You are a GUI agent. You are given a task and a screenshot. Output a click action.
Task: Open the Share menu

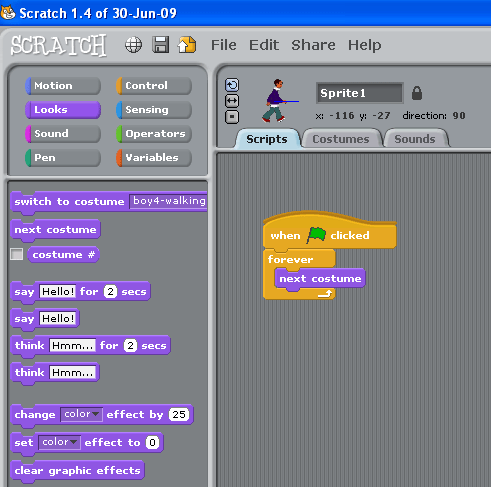coord(313,45)
